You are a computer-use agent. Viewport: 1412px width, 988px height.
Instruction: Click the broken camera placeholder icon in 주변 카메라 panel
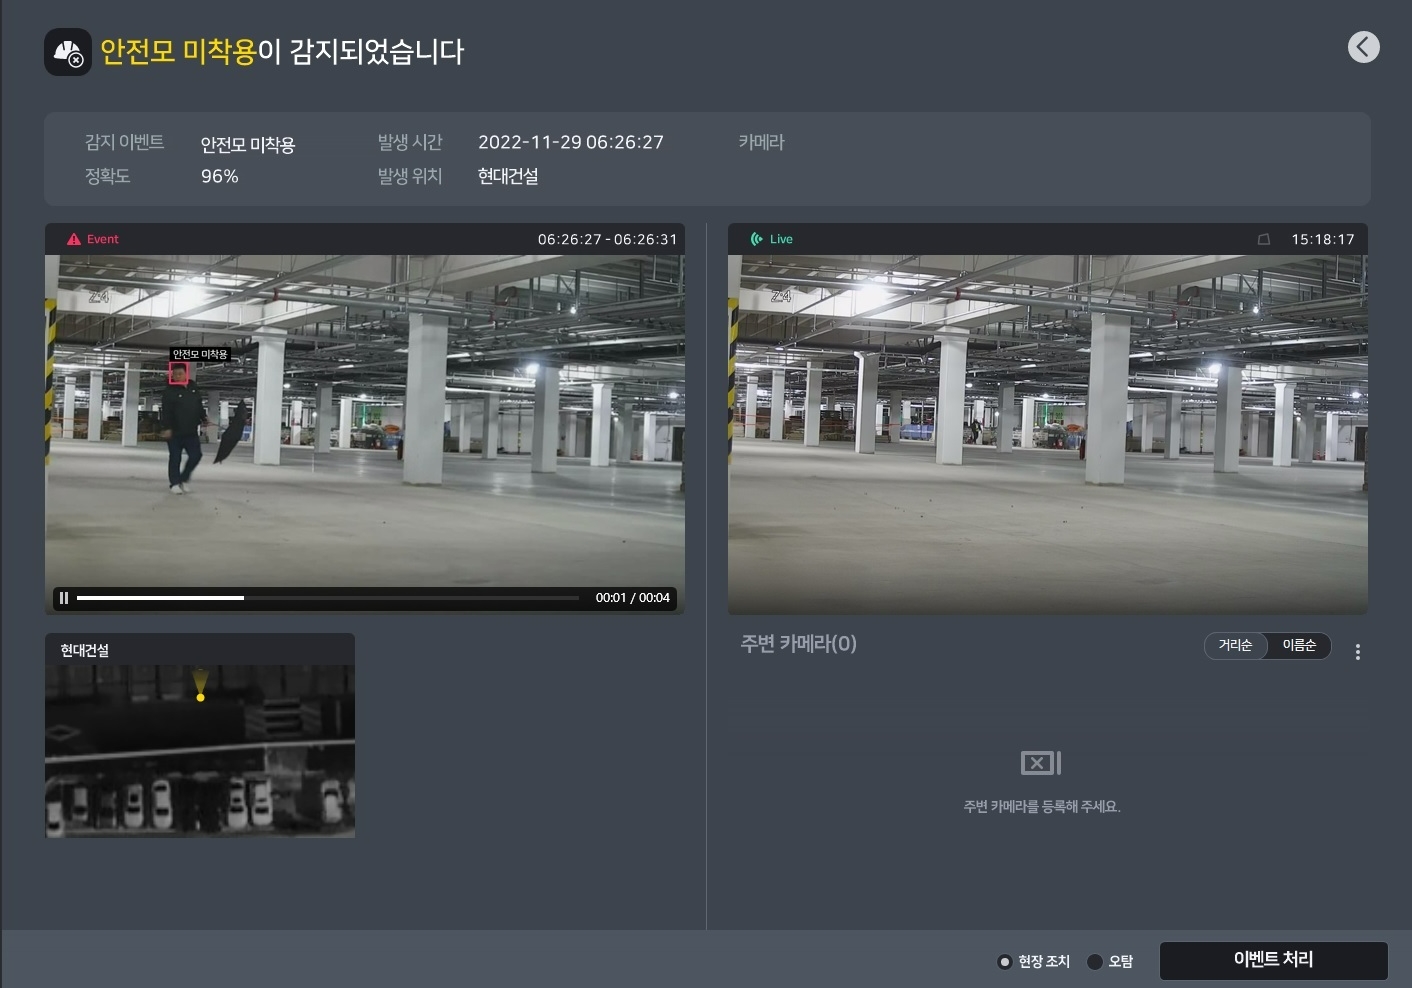1041,762
